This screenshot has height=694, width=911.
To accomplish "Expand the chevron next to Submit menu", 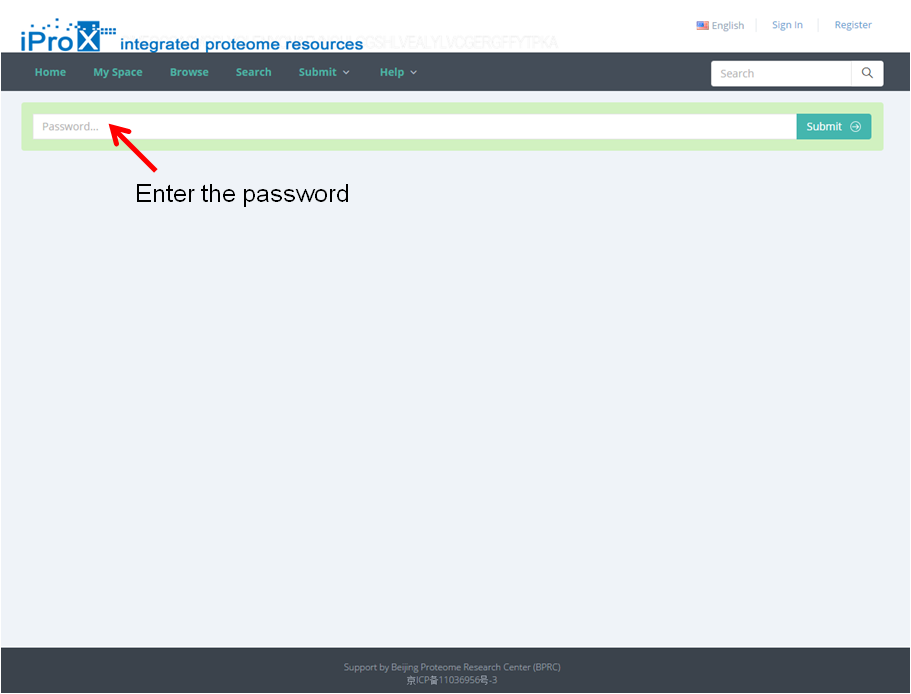I will (346, 73).
